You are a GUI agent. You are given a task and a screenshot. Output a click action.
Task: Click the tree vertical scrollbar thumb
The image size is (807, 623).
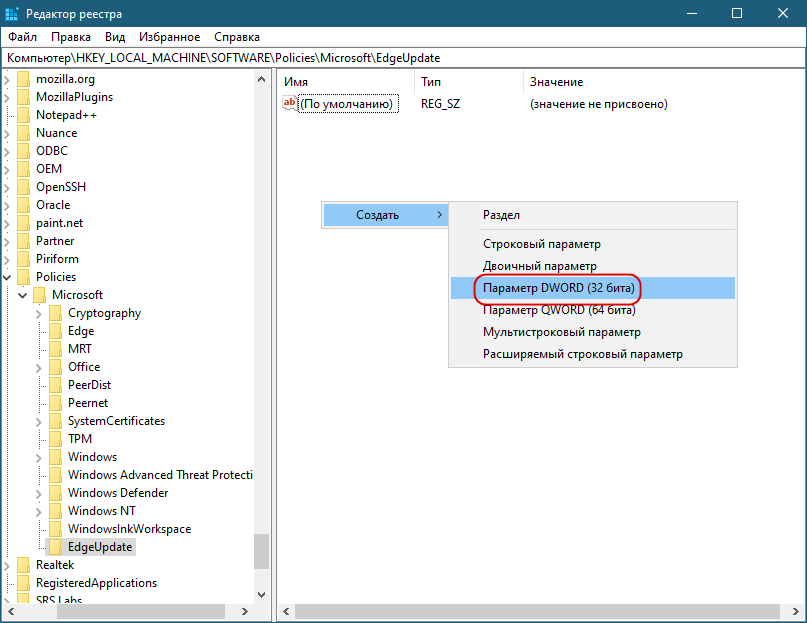(261, 551)
